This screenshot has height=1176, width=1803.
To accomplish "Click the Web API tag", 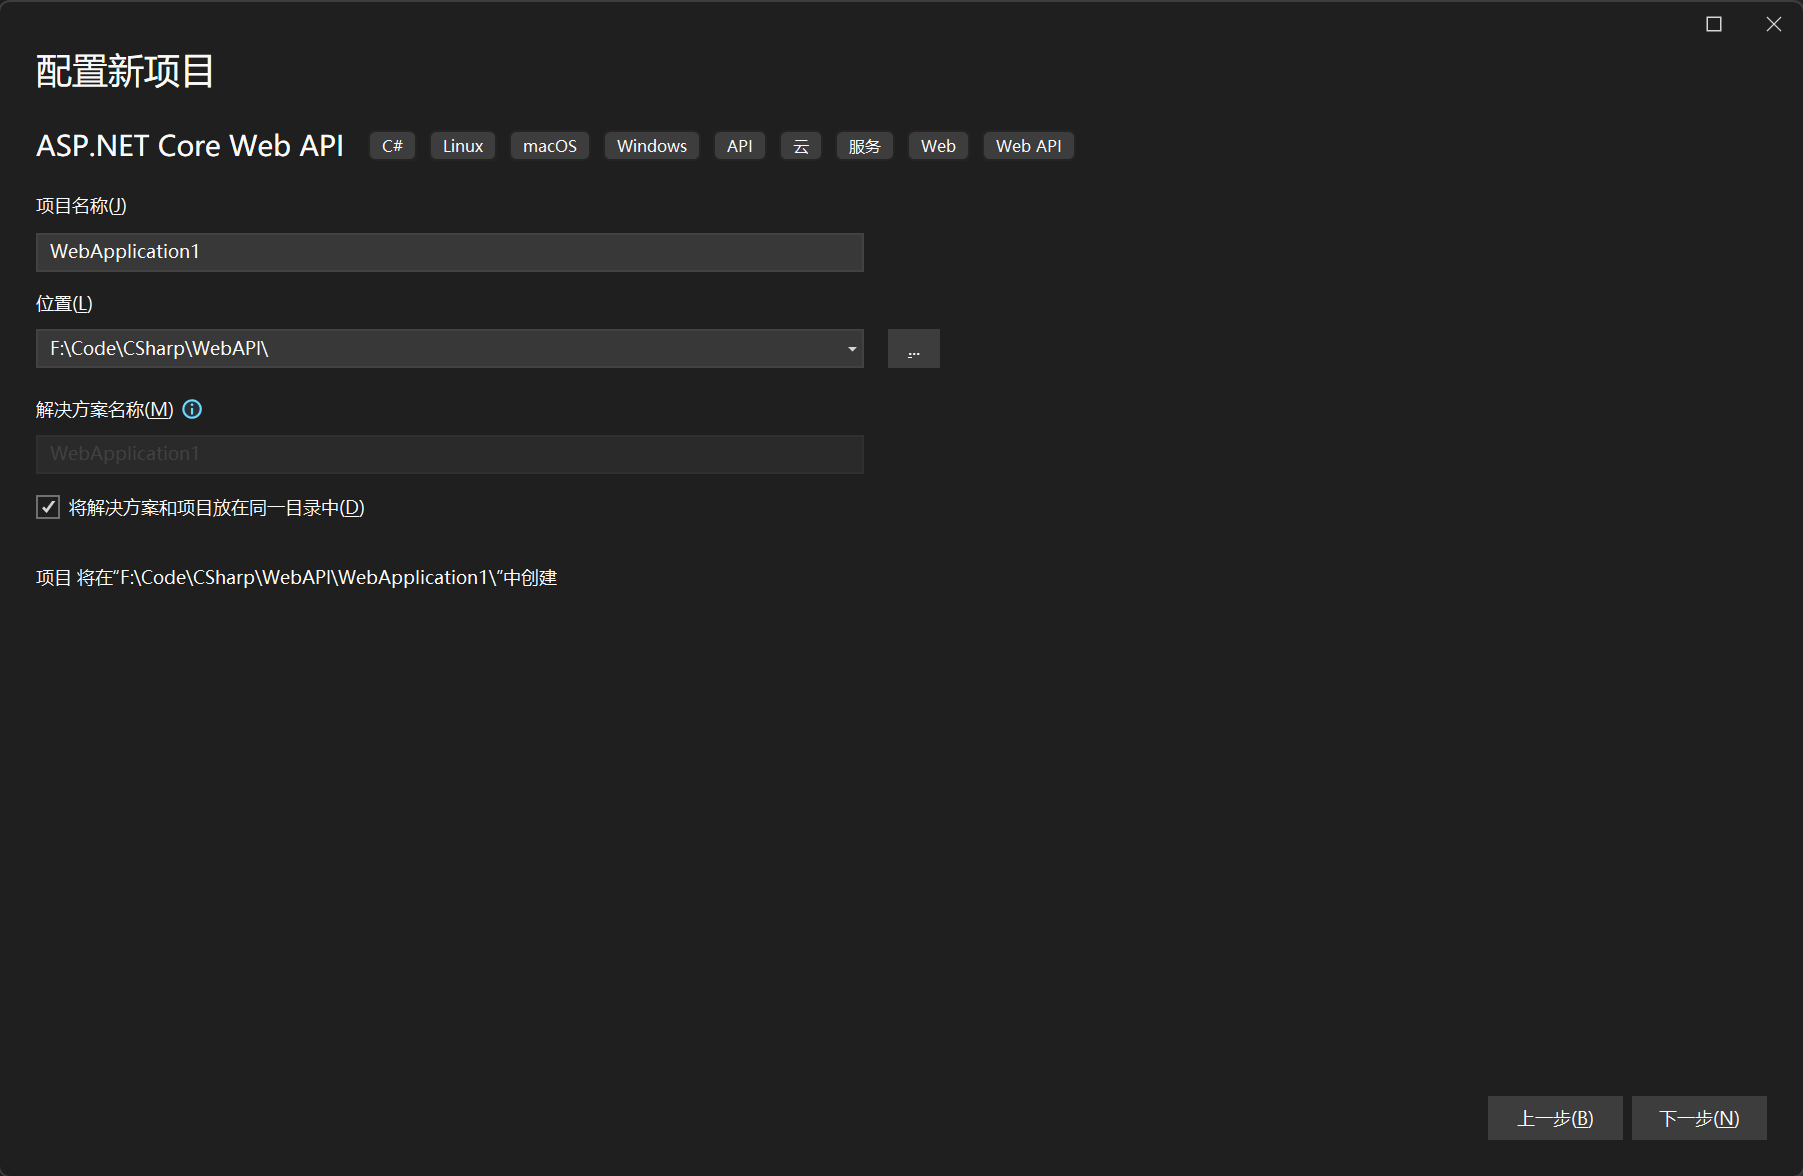I will pos(1029,146).
